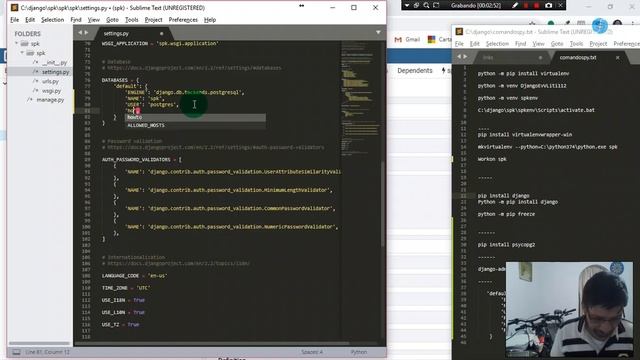This screenshot has height=360, width=640.
Task: Click the camera snapshot icon in recording toolbar
Action: coord(549,5)
